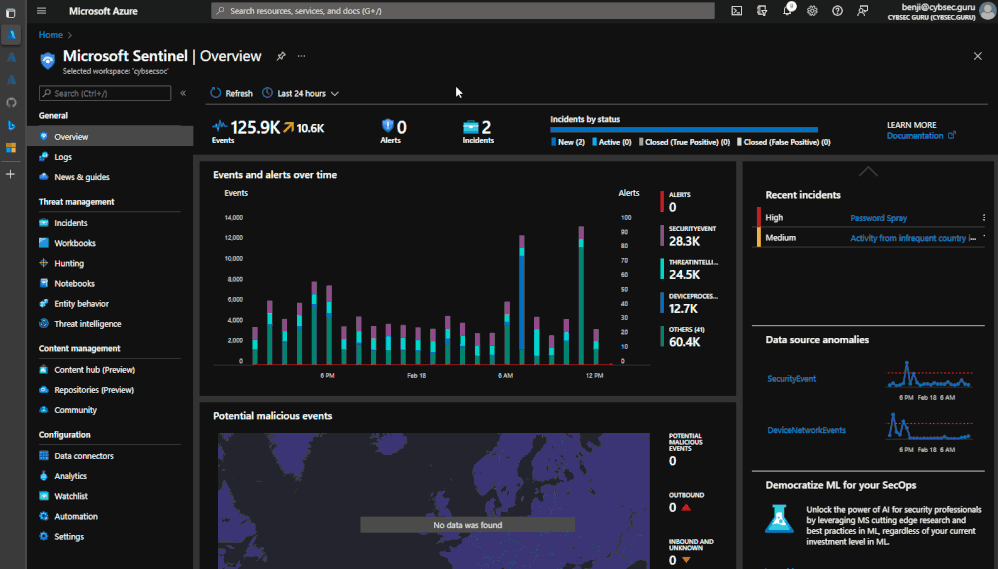Open options for Password Spray incident
This screenshot has width=998, height=569.
tap(983, 218)
